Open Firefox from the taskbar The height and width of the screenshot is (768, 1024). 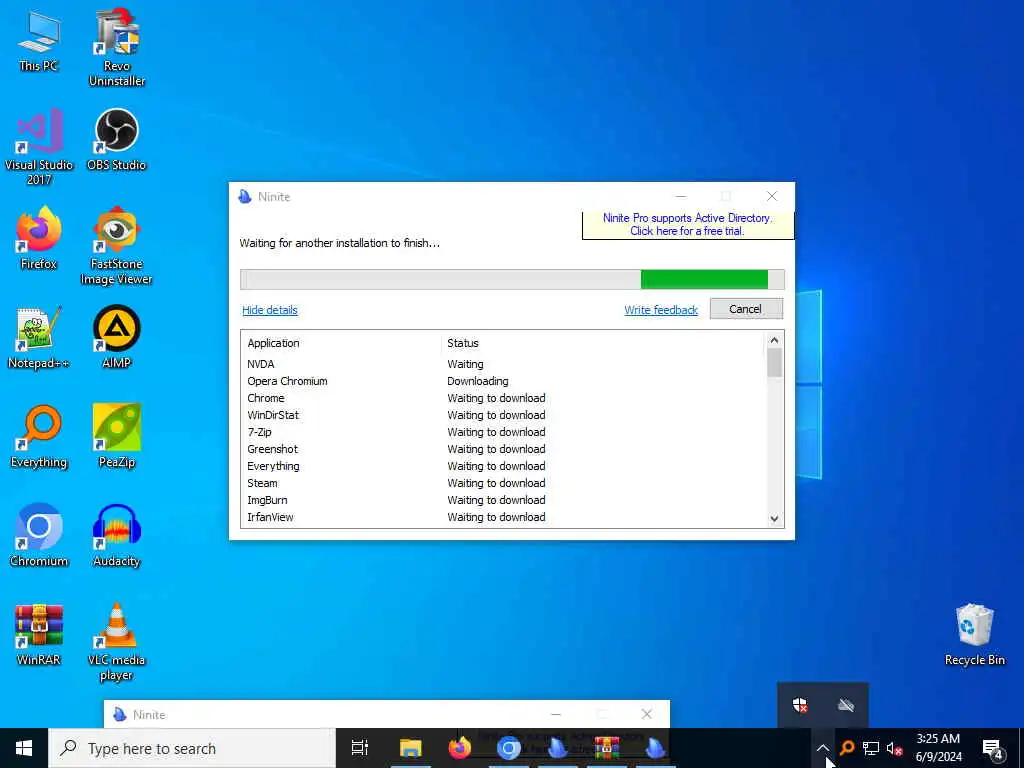(460, 748)
